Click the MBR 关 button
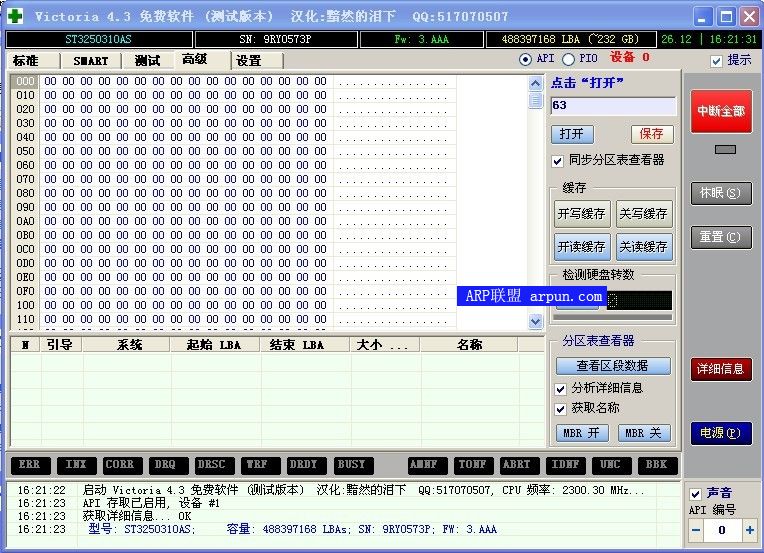Viewport: 764px width, 553px height. (644, 433)
